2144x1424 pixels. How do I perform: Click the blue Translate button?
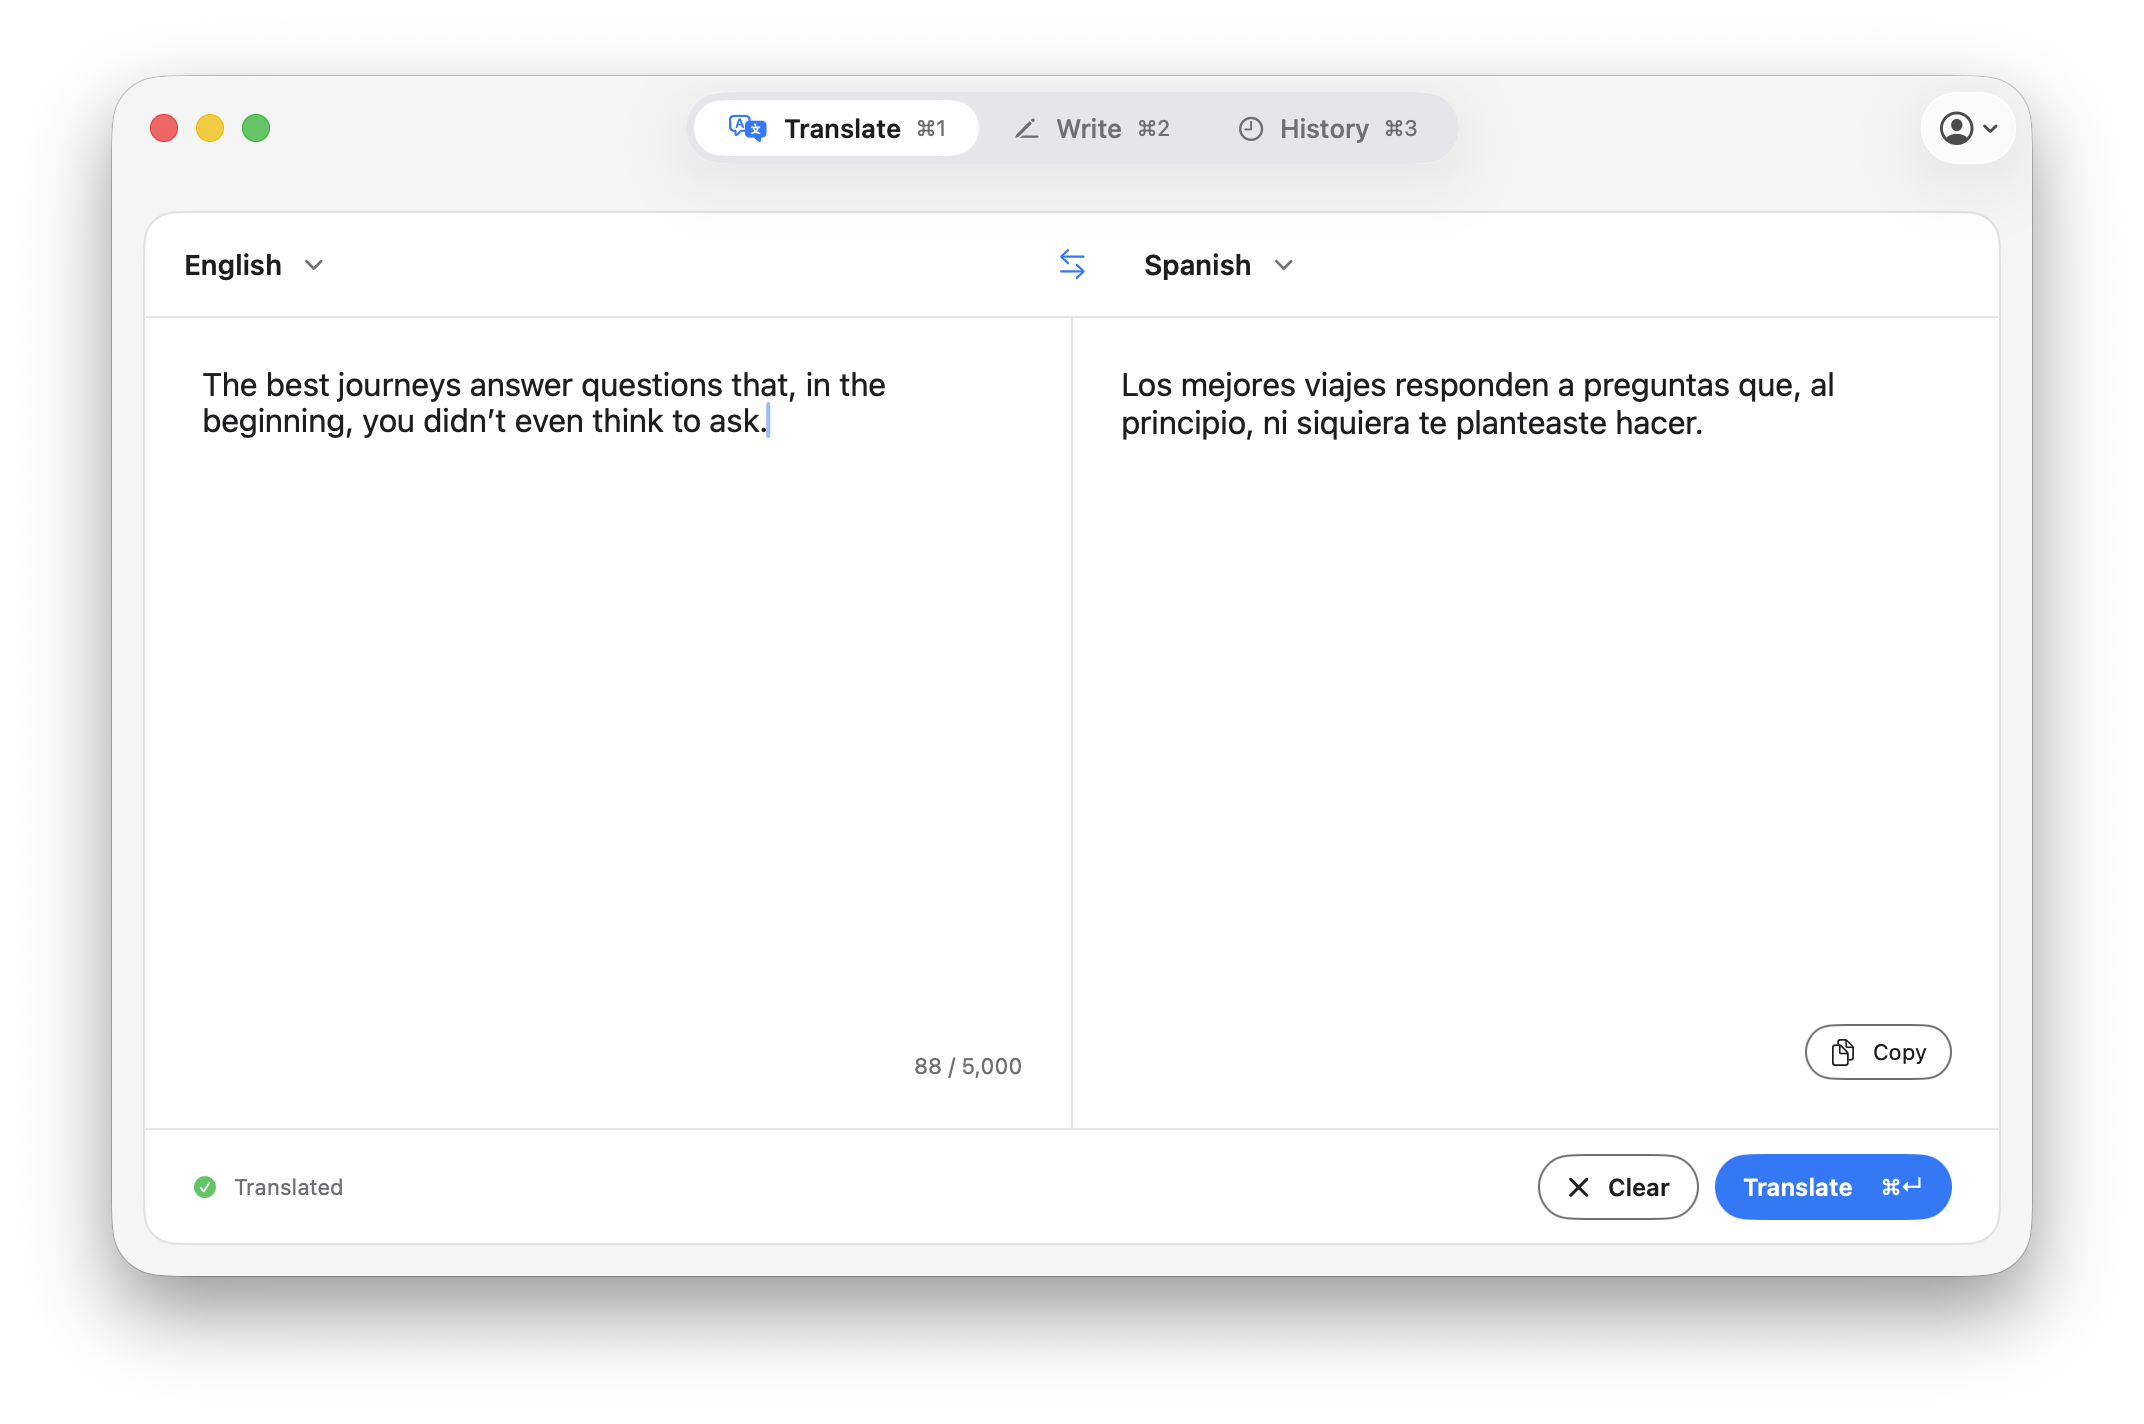coord(1833,1187)
